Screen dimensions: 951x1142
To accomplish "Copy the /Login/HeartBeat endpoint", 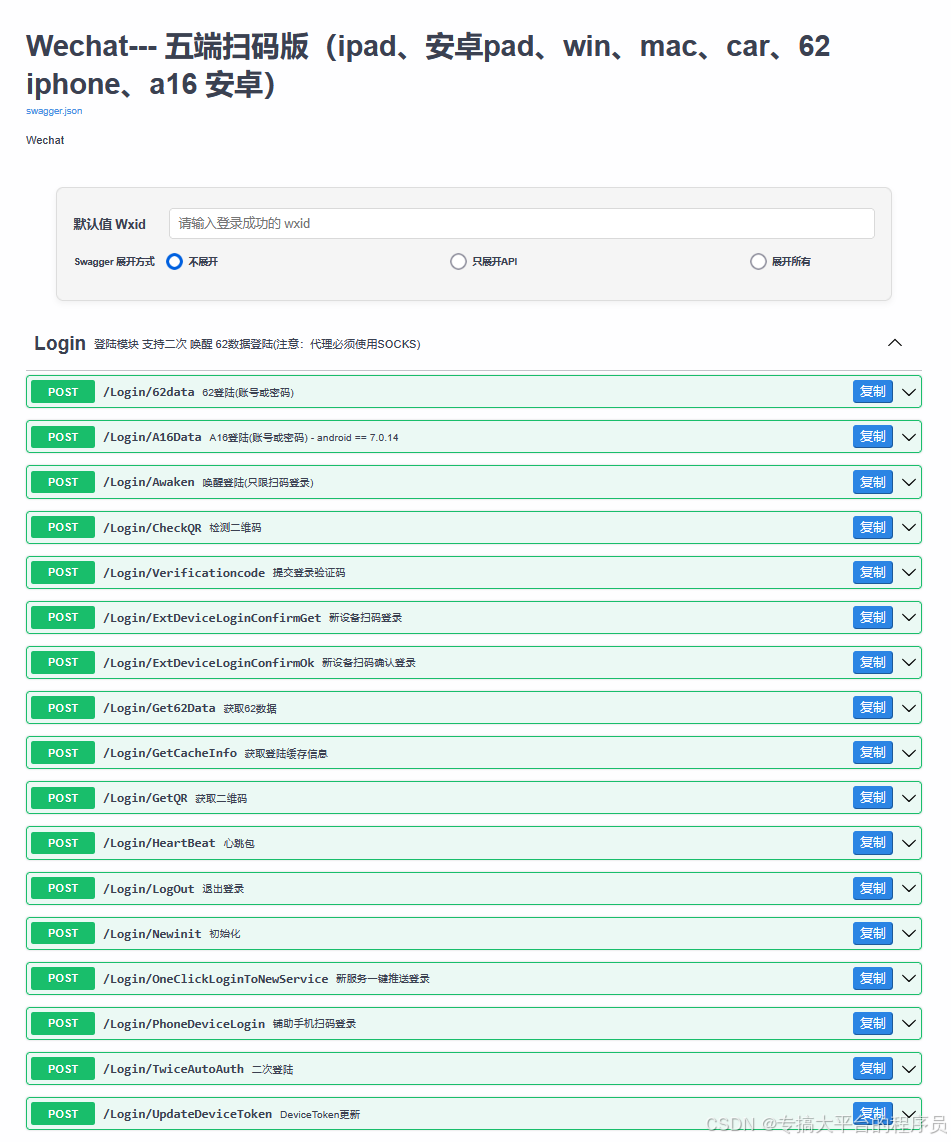I will tap(872, 843).
